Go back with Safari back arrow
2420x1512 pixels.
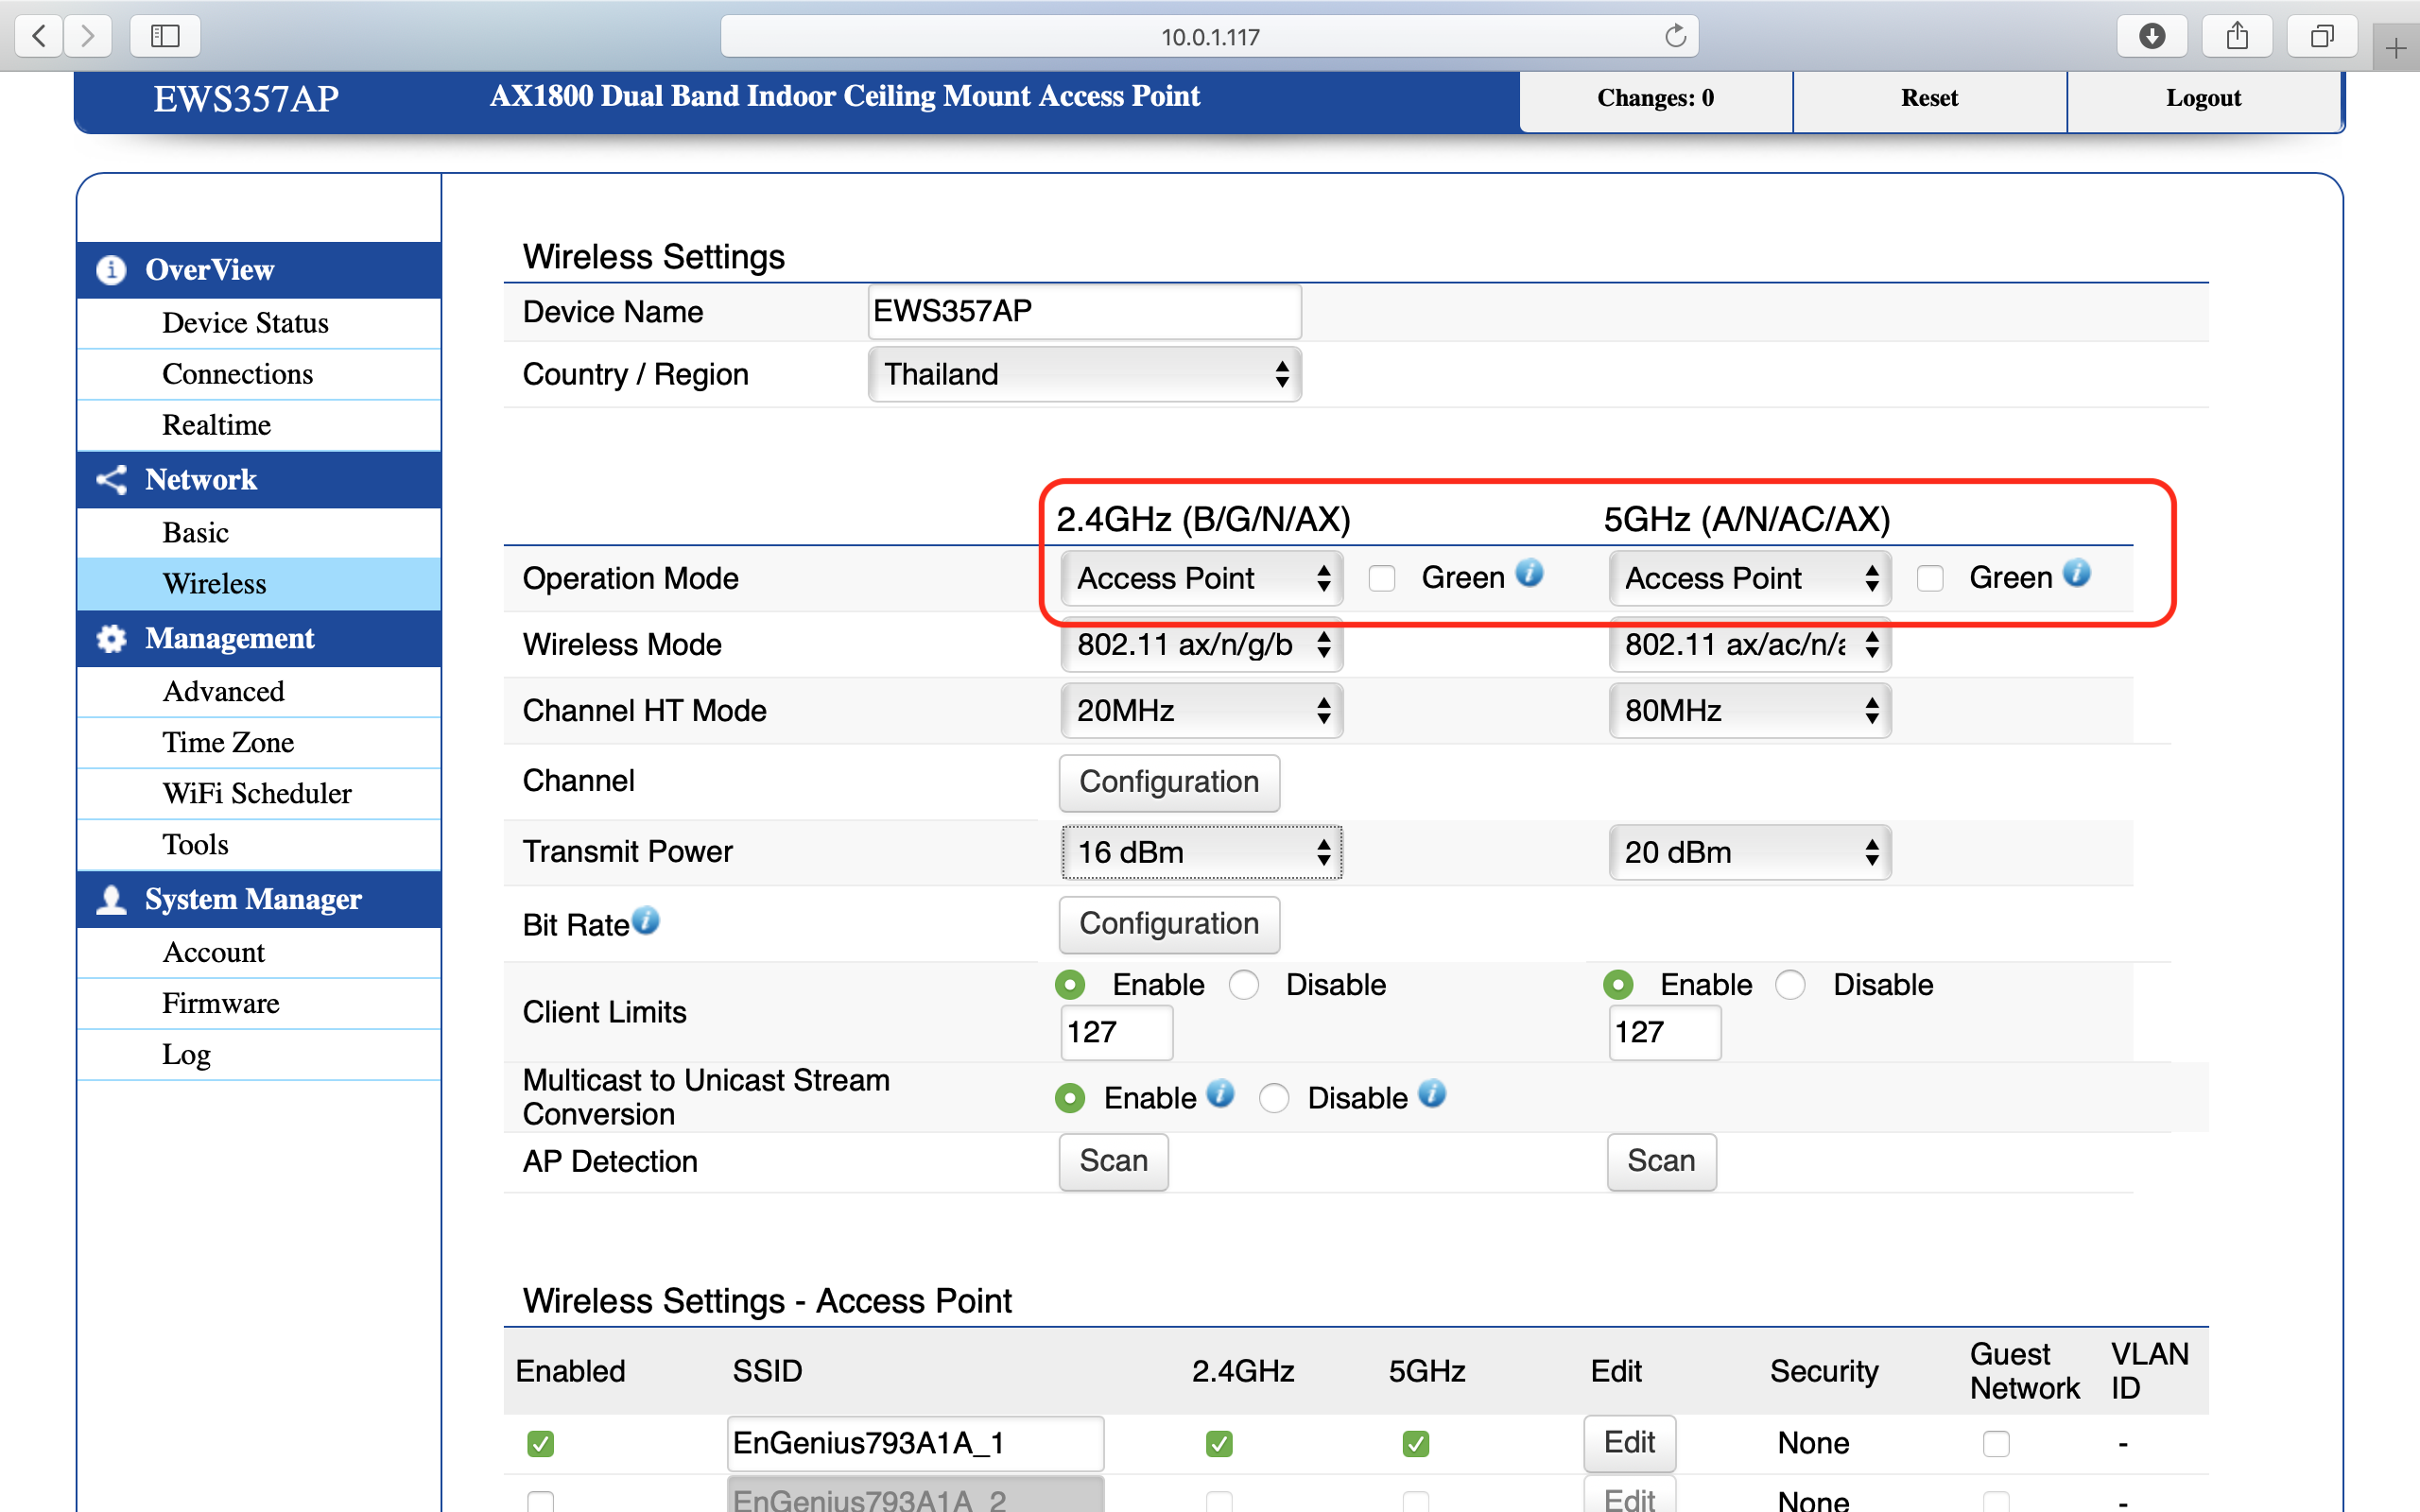pyautogui.click(x=39, y=36)
